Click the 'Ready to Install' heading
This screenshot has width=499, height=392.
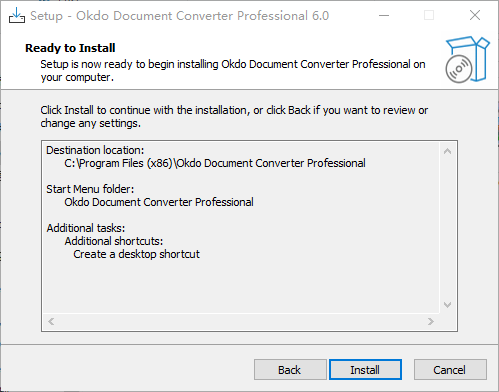pos(70,48)
